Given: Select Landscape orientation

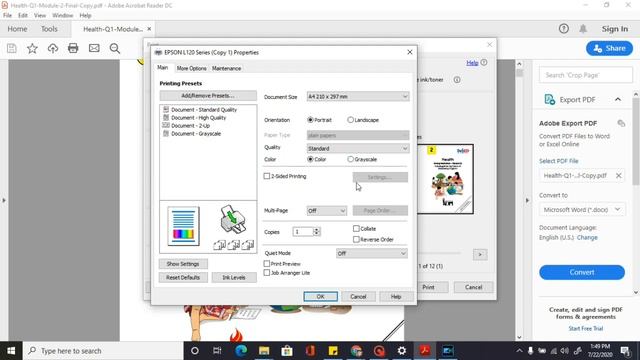Looking at the screenshot, I should [x=350, y=120].
